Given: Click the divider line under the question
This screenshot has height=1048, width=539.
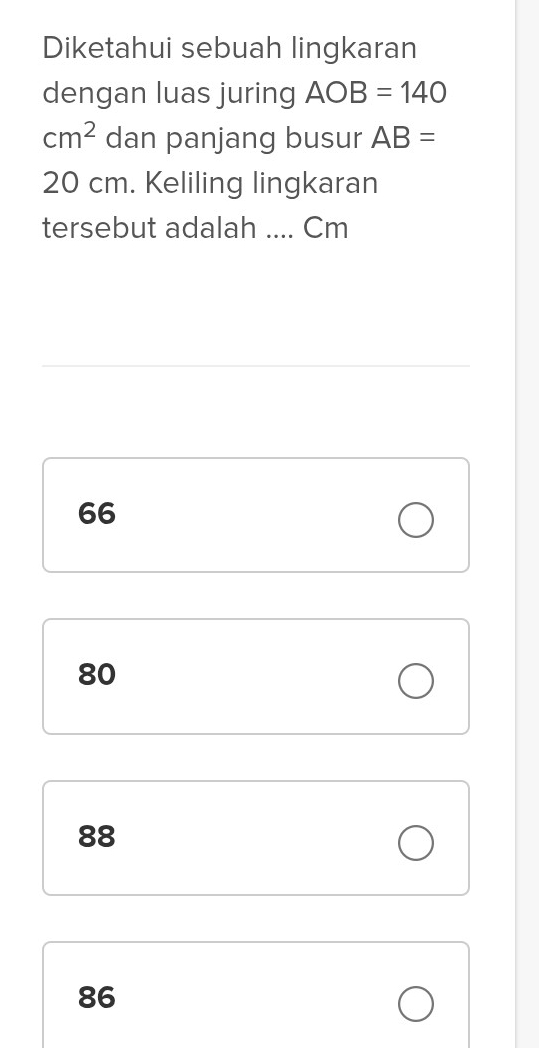Looking at the screenshot, I should point(256,366).
